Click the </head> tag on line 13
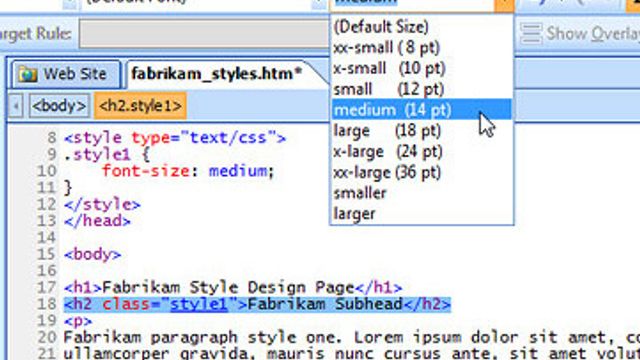 coord(98,221)
